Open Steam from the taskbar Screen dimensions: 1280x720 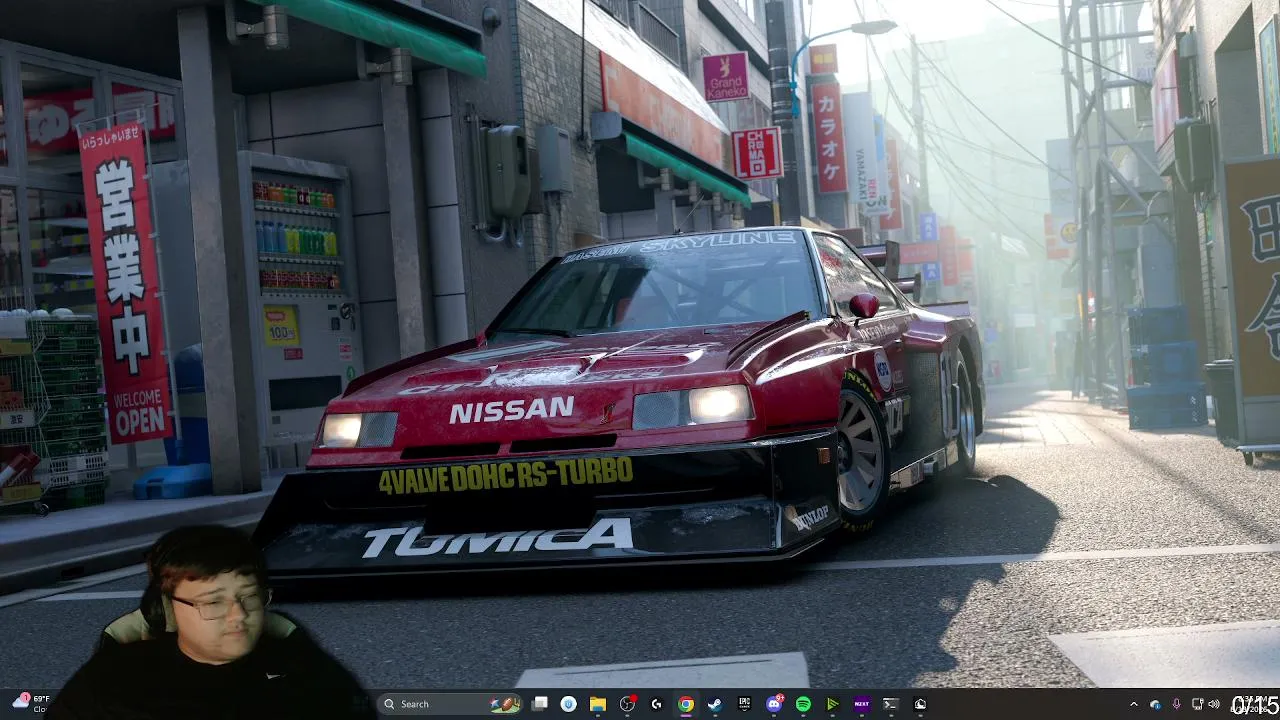pos(715,704)
